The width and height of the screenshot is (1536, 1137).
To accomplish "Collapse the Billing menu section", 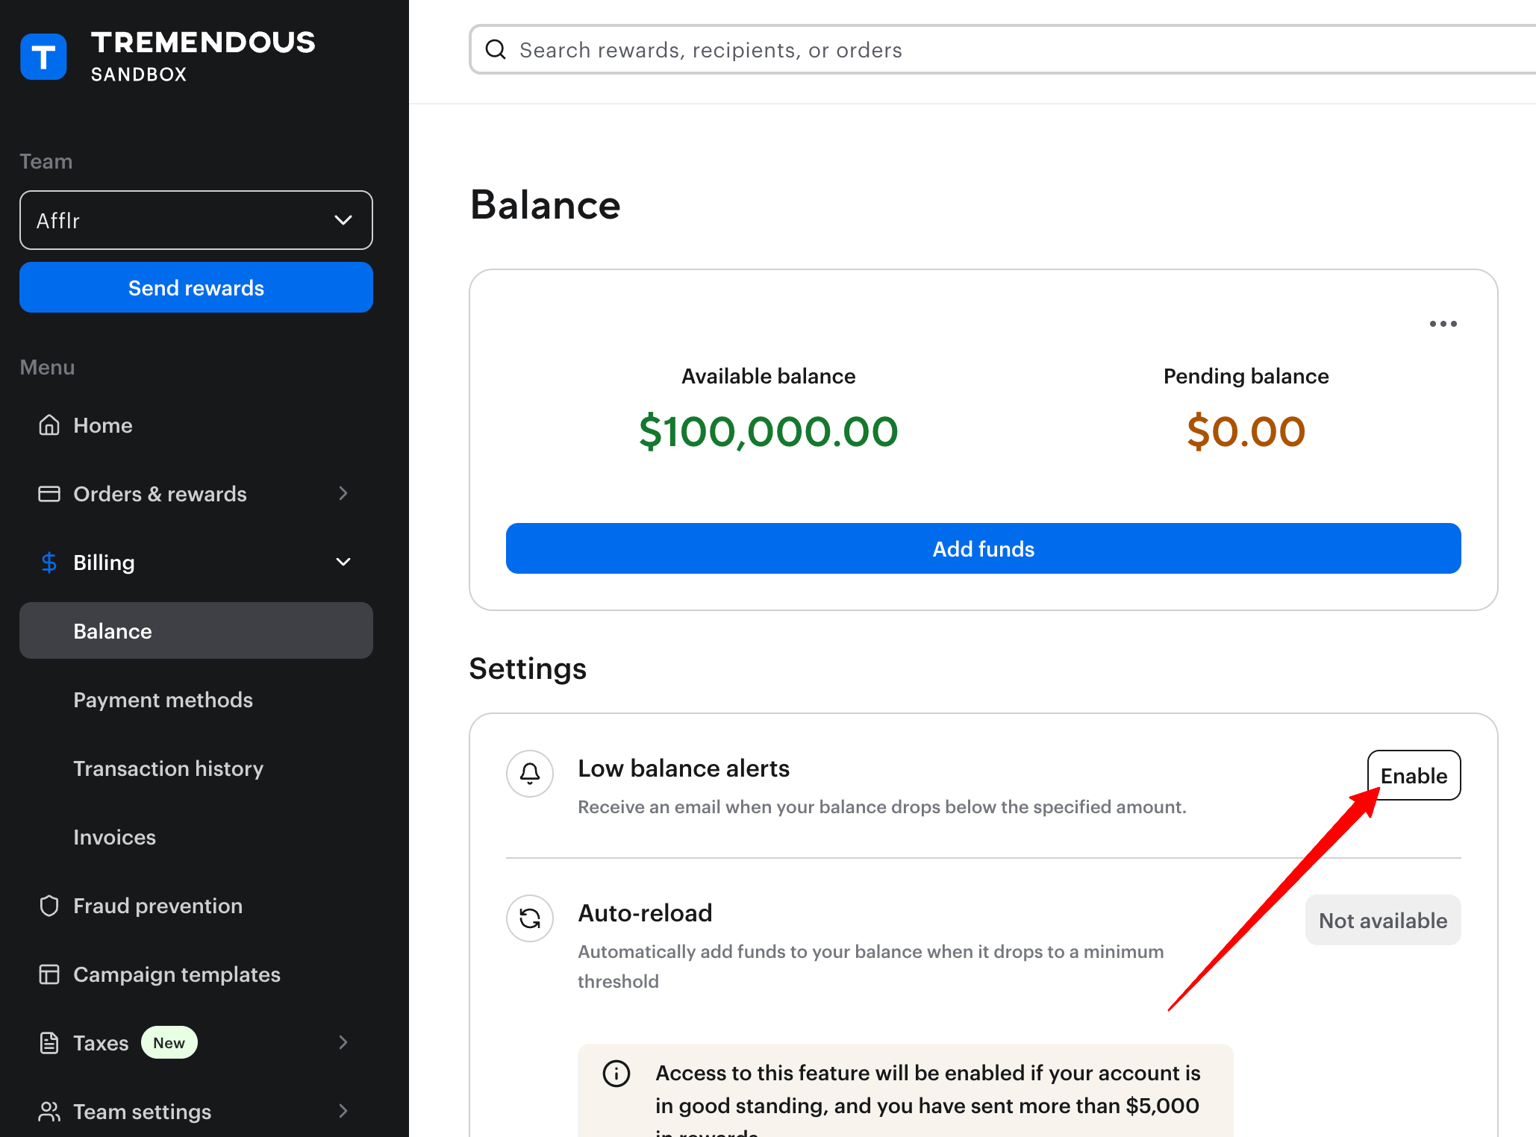I will [343, 562].
